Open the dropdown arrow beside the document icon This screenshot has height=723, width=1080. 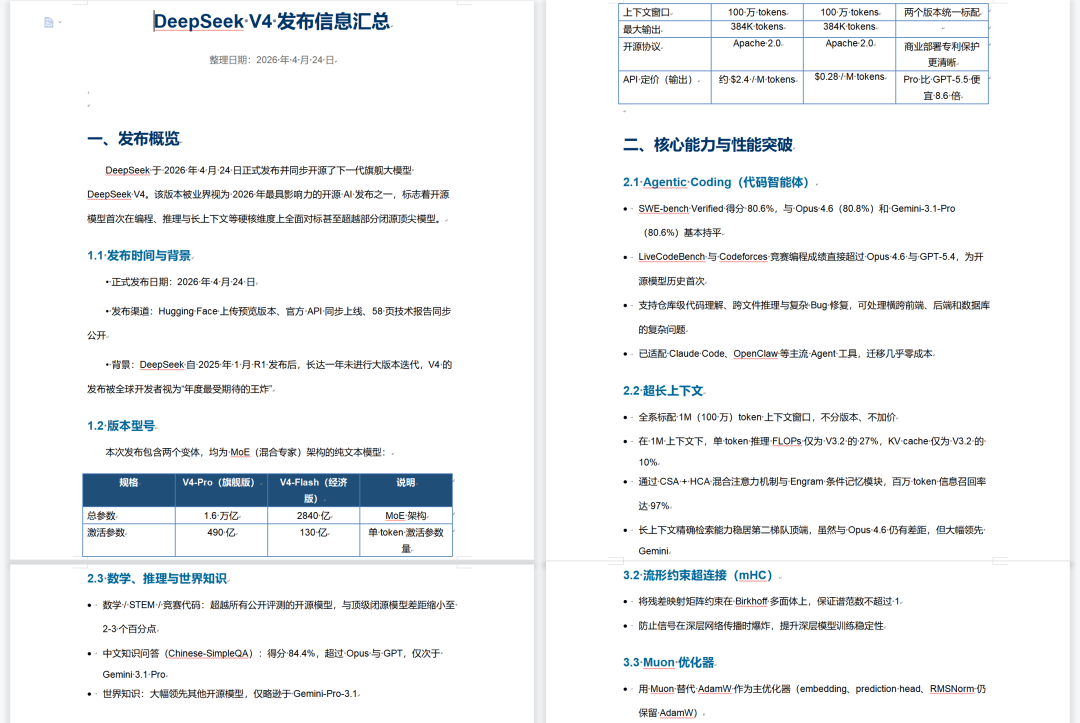coord(61,22)
